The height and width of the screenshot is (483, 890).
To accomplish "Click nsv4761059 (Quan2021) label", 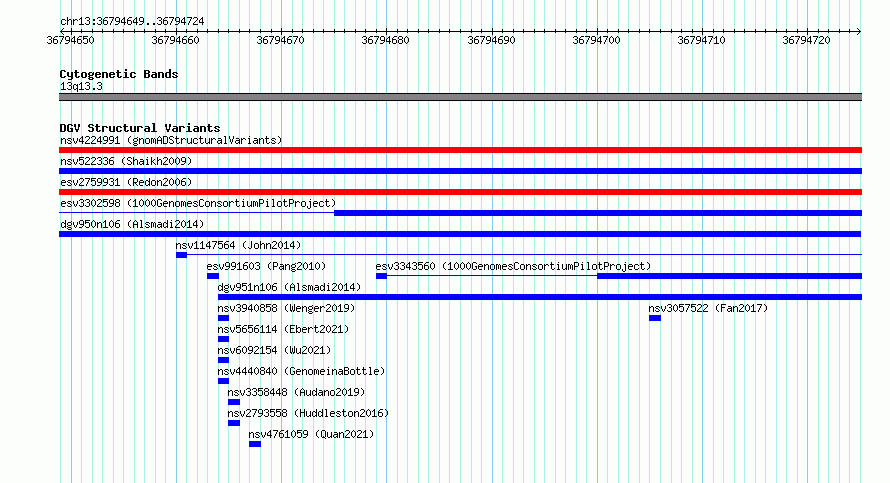I will pyautogui.click(x=311, y=434).
